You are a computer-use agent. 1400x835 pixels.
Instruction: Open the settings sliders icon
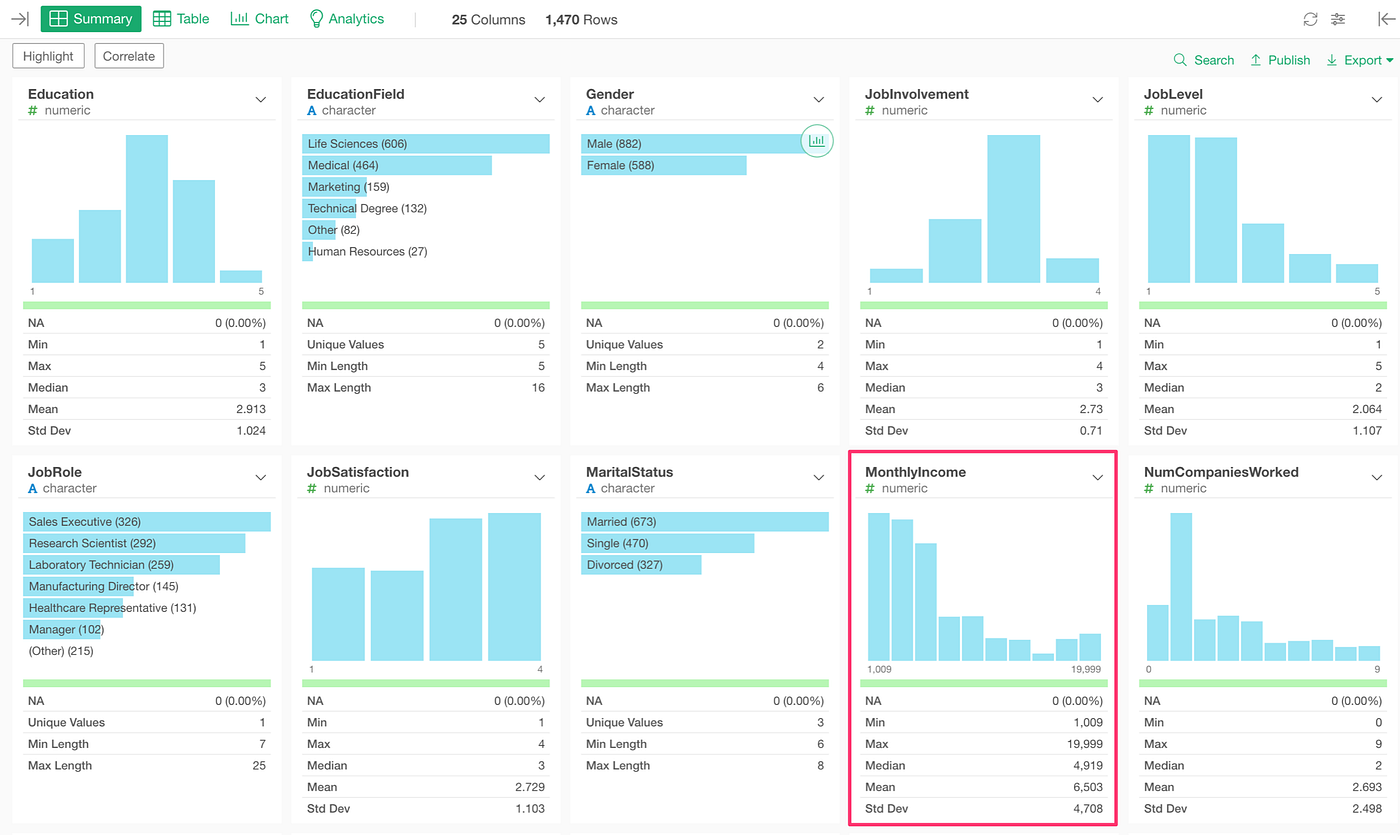pyautogui.click(x=1338, y=19)
